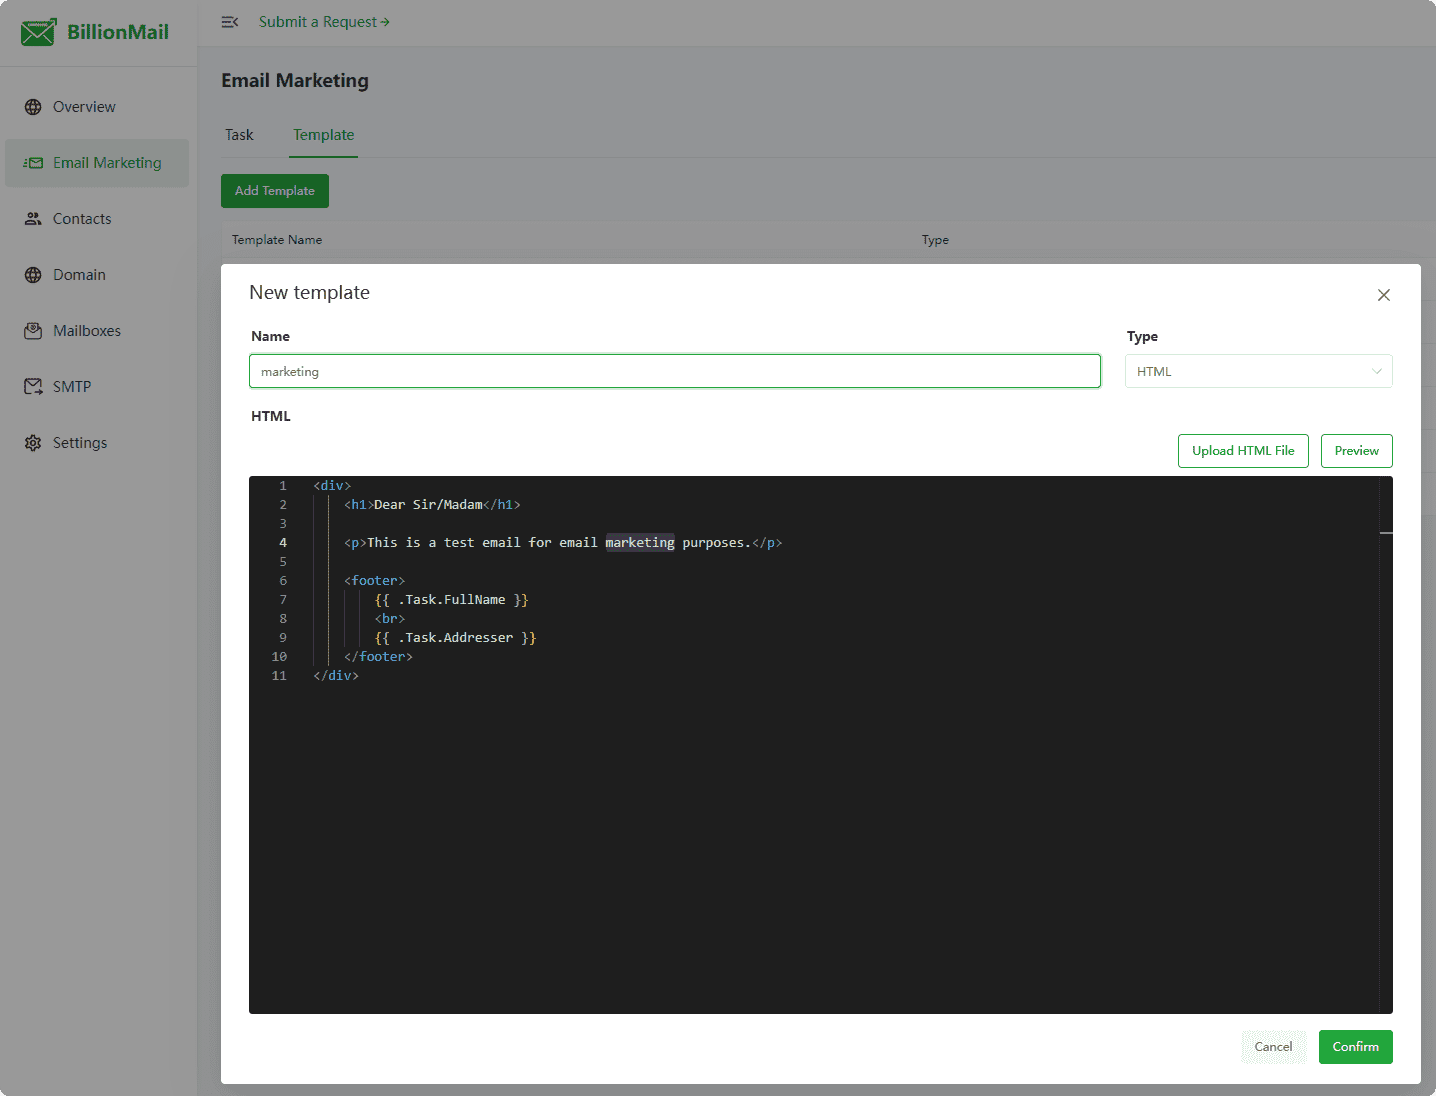Click the Type column header in table
1436x1096 pixels.
click(x=935, y=240)
